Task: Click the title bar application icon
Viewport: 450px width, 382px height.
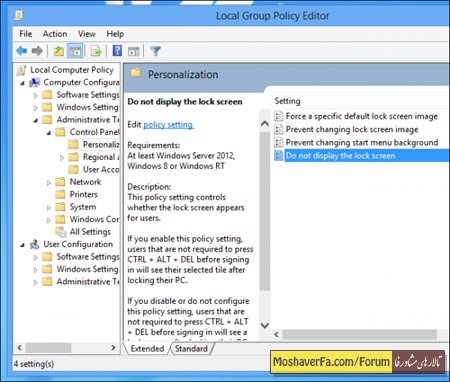Action: 19,16
